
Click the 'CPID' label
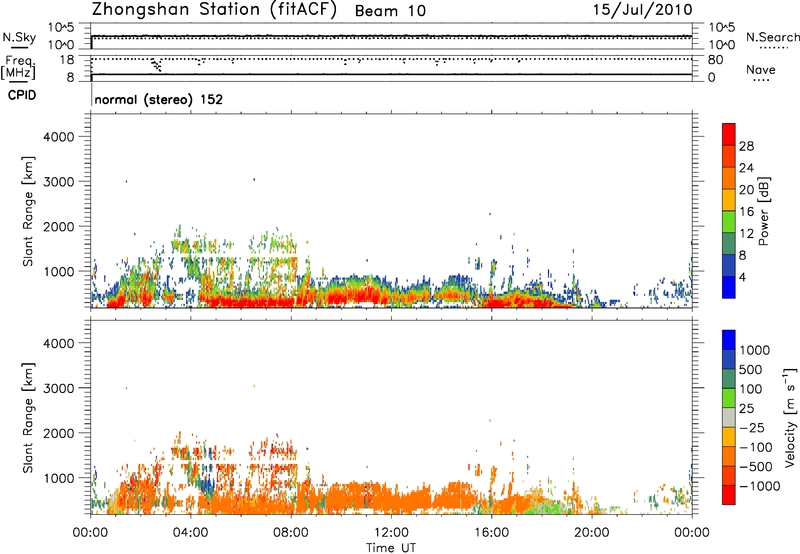pyautogui.click(x=21, y=95)
